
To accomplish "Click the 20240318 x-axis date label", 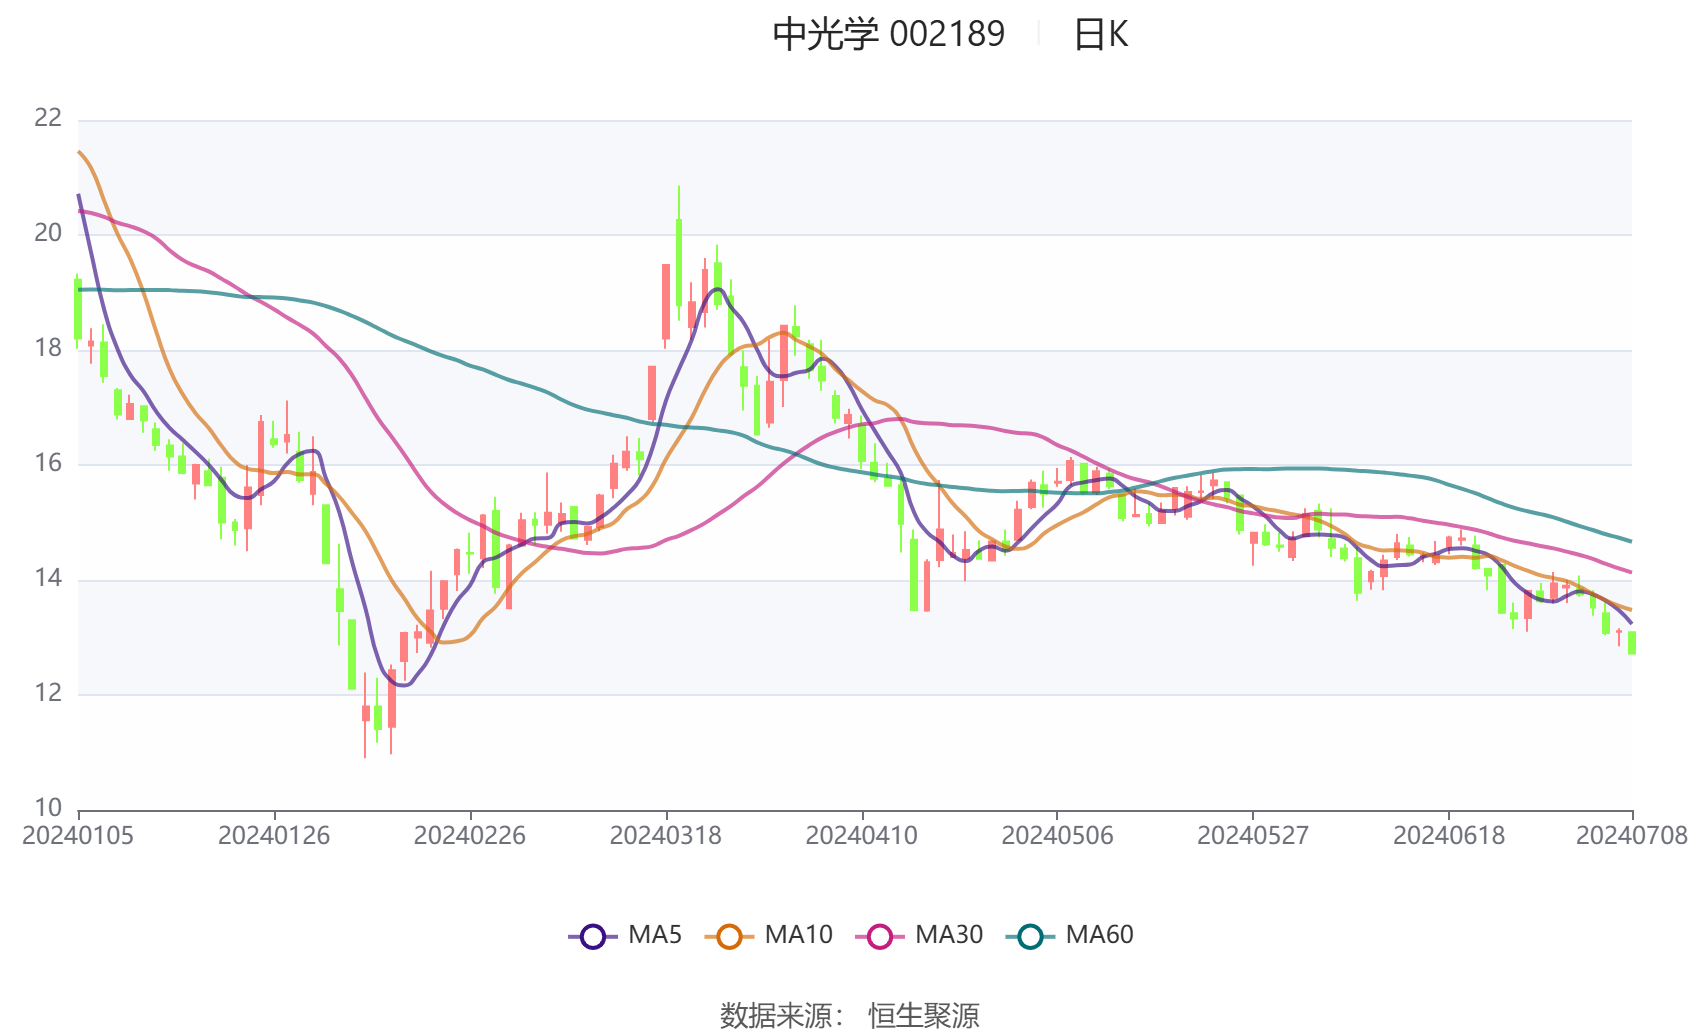I will pos(666,836).
